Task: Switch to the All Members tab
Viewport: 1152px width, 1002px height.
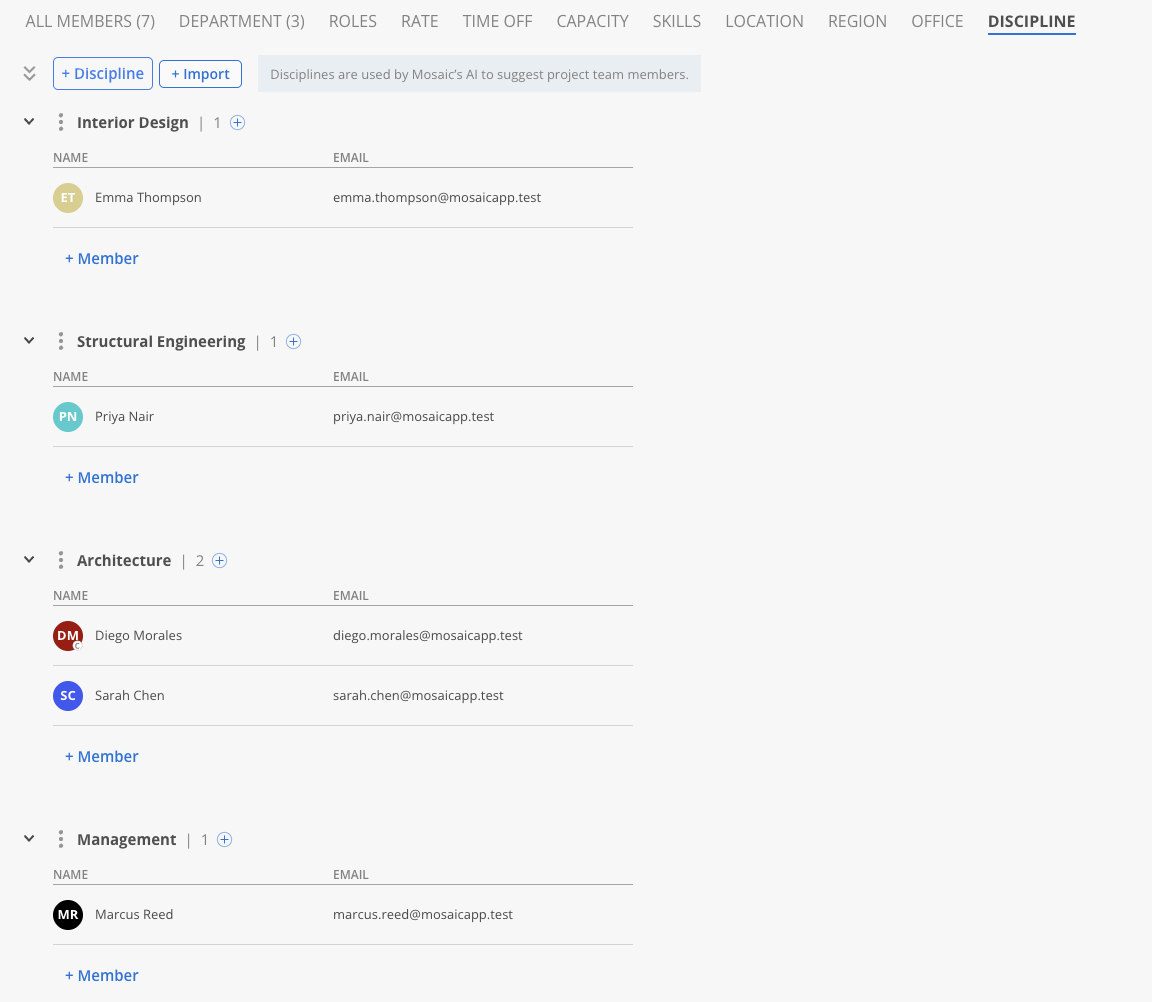Action: (x=90, y=21)
